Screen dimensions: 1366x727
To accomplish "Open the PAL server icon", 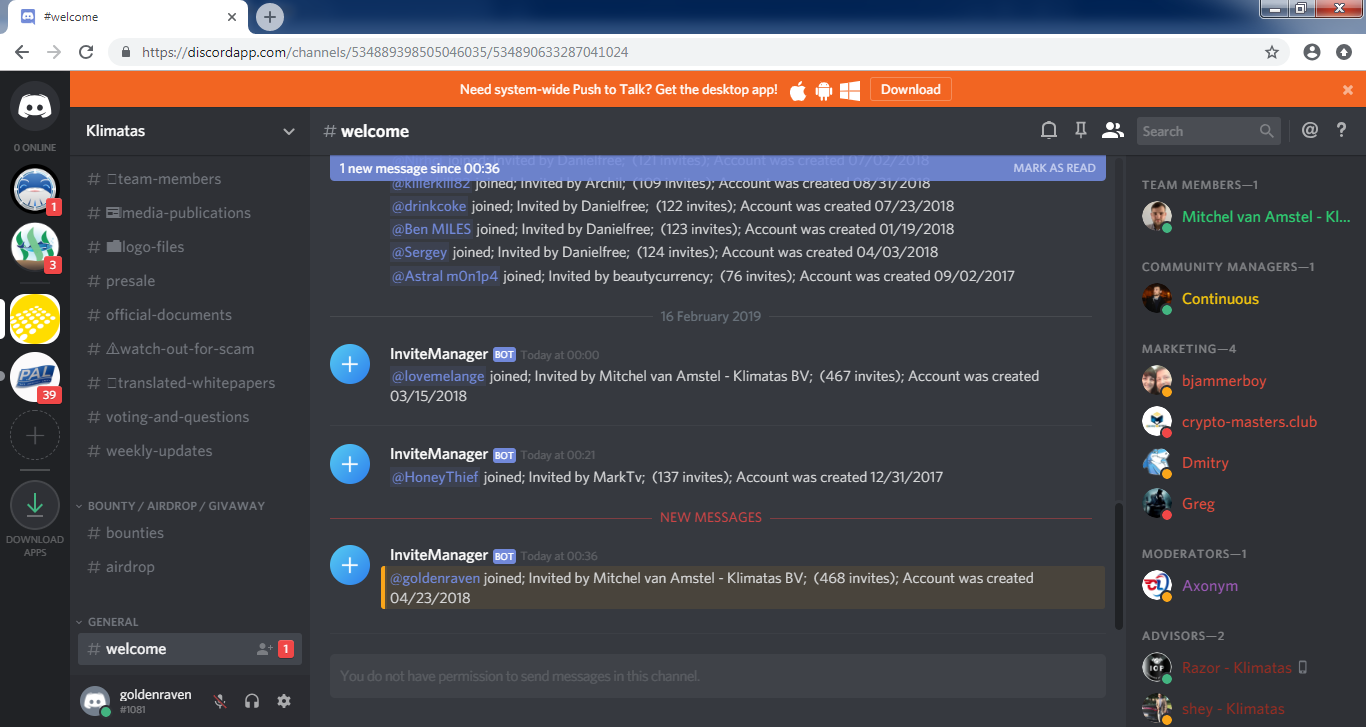I will tap(35, 377).
